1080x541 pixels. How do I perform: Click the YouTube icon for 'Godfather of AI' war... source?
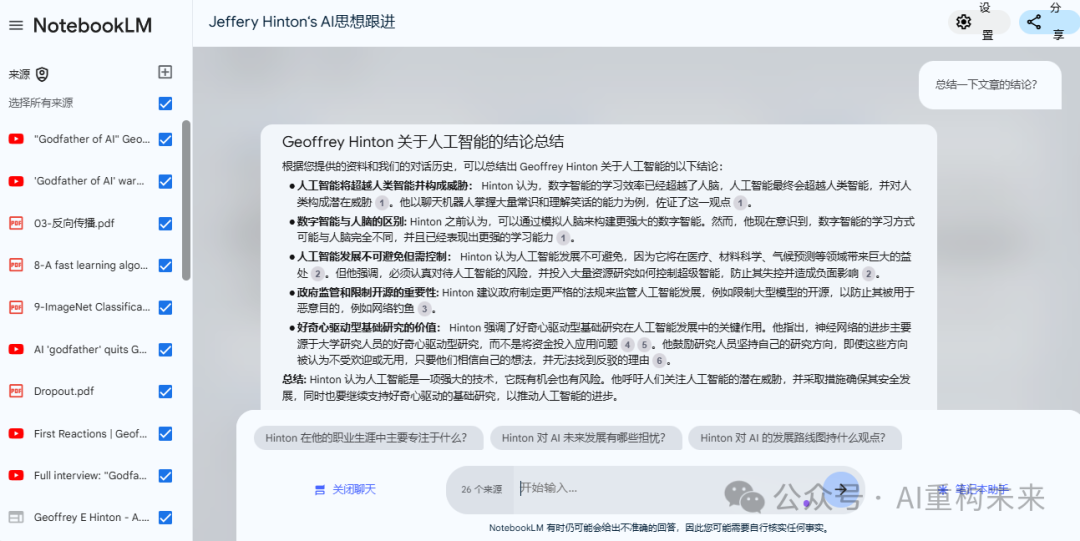pyautogui.click(x=16, y=181)
